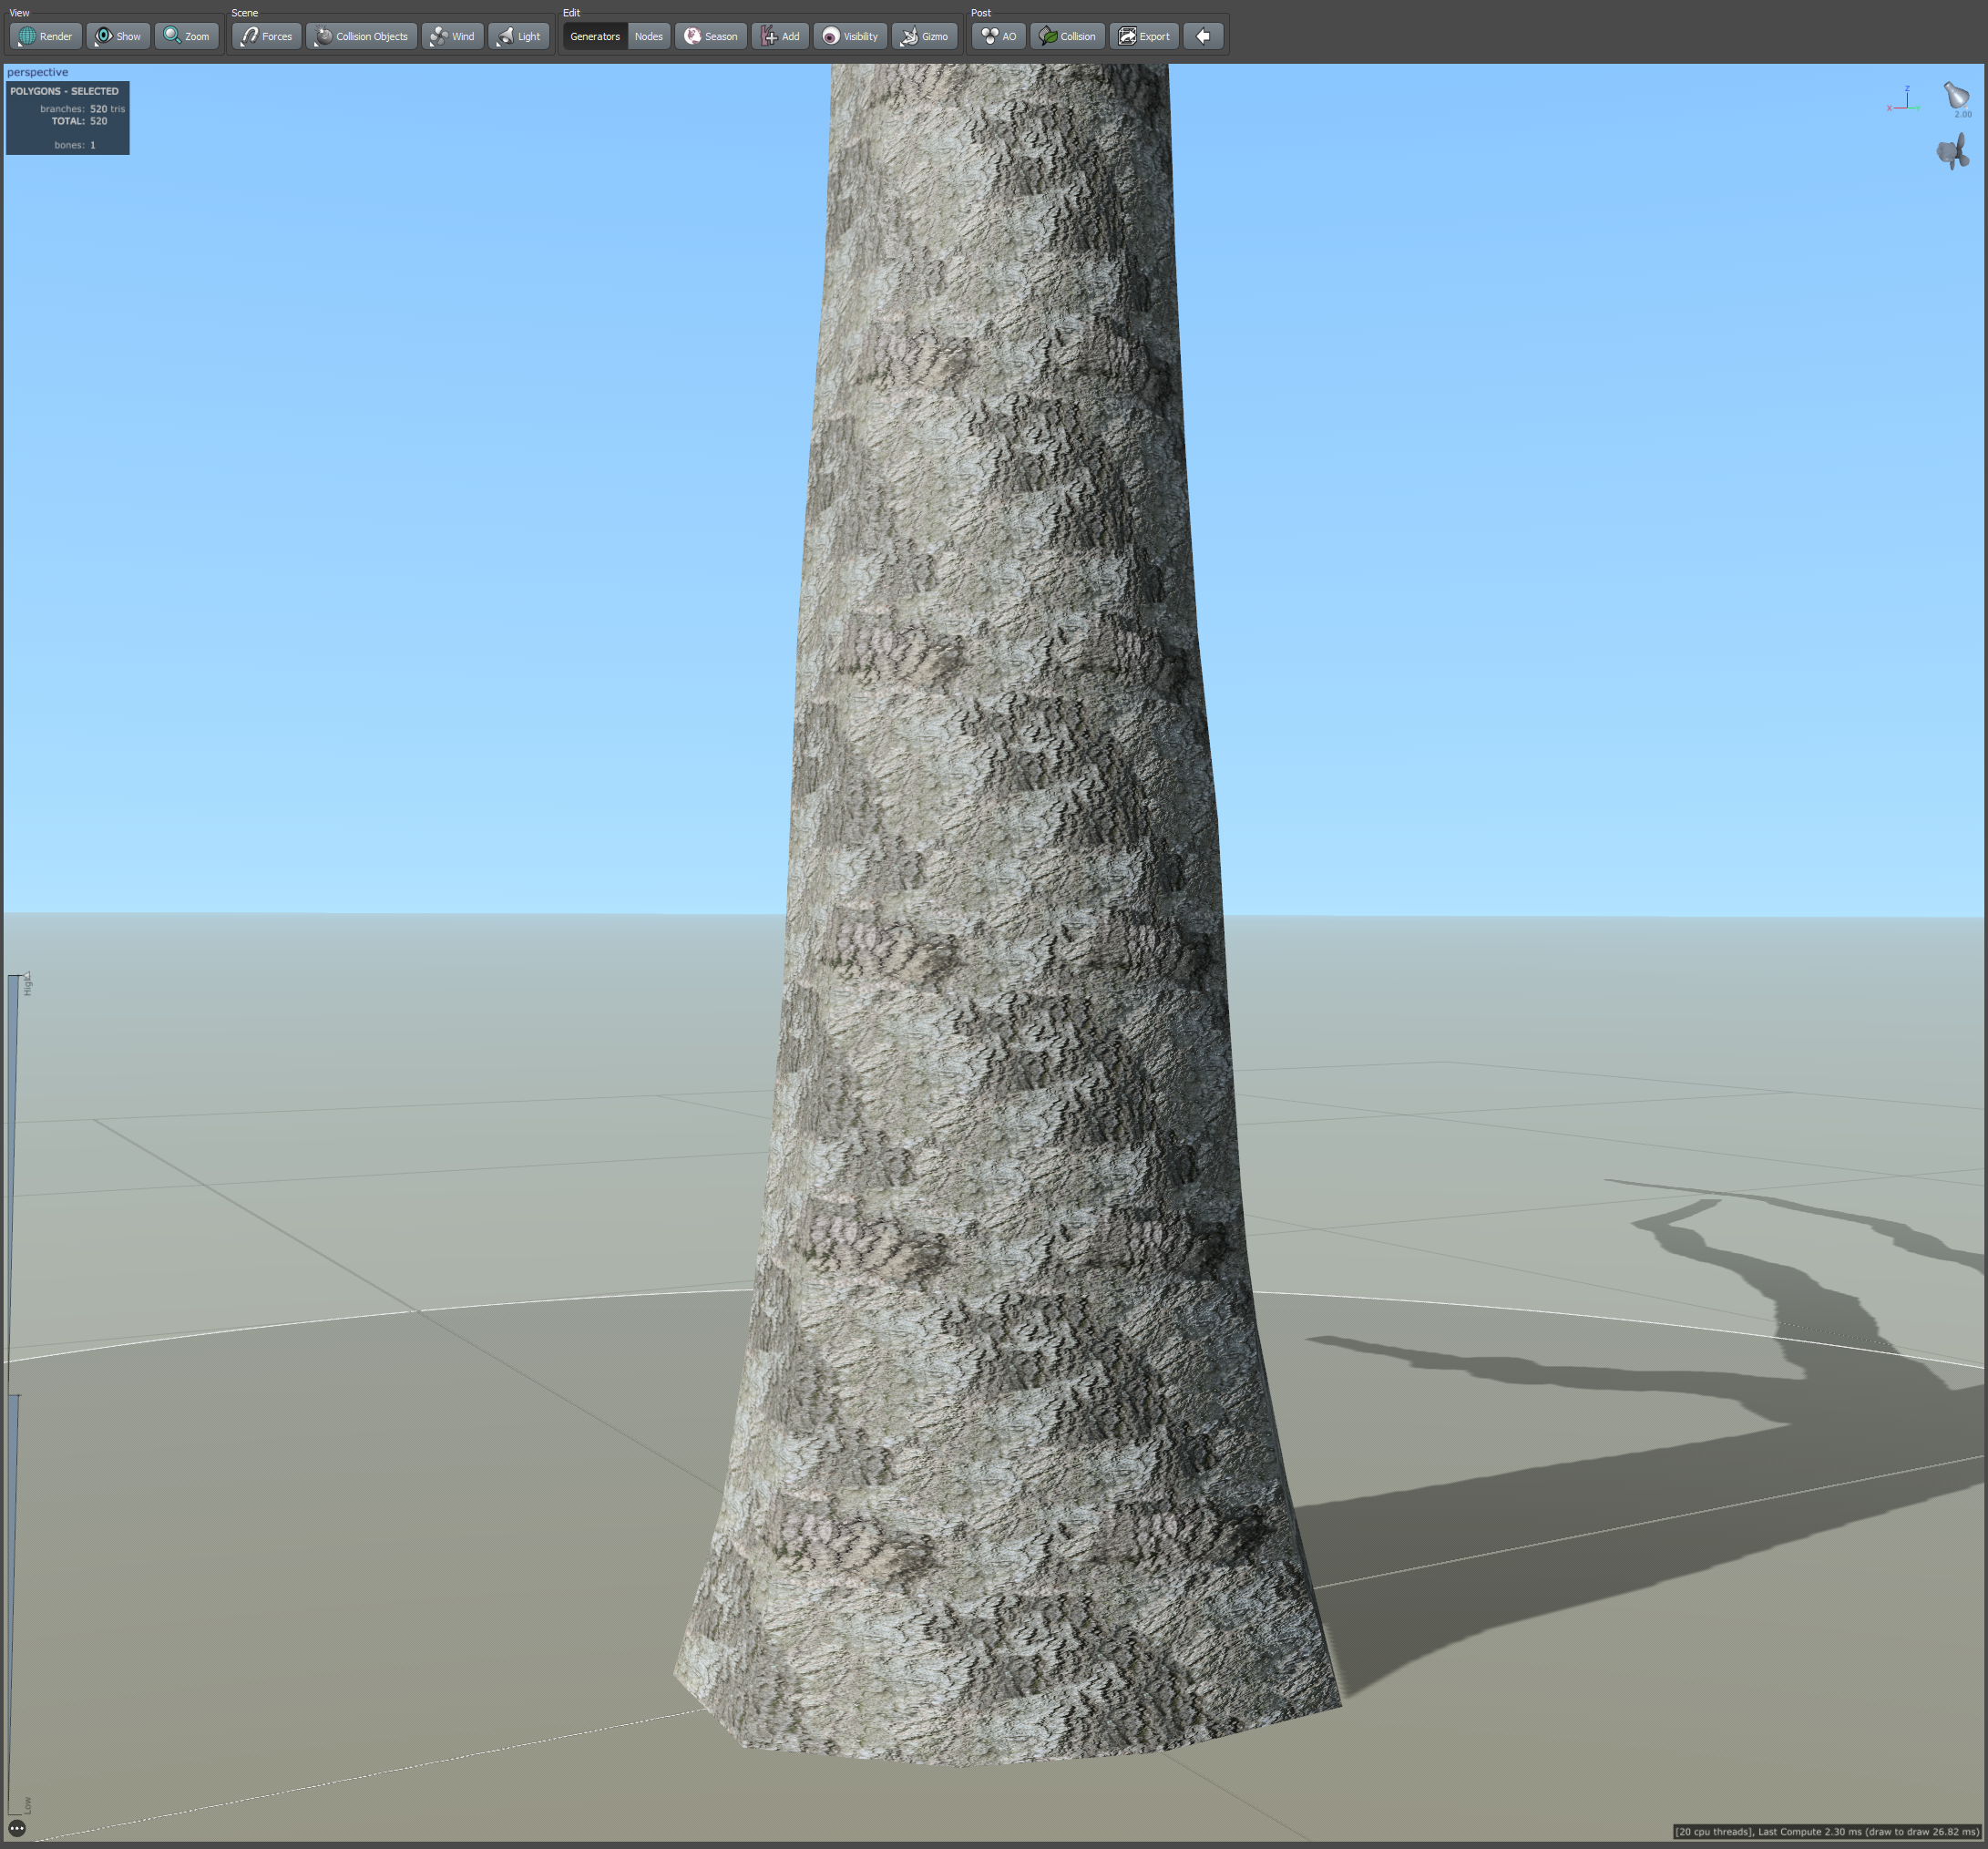1988x1849 pixels.
Task: Switch to Nodes edit mode
Action: tap(648, 36)
